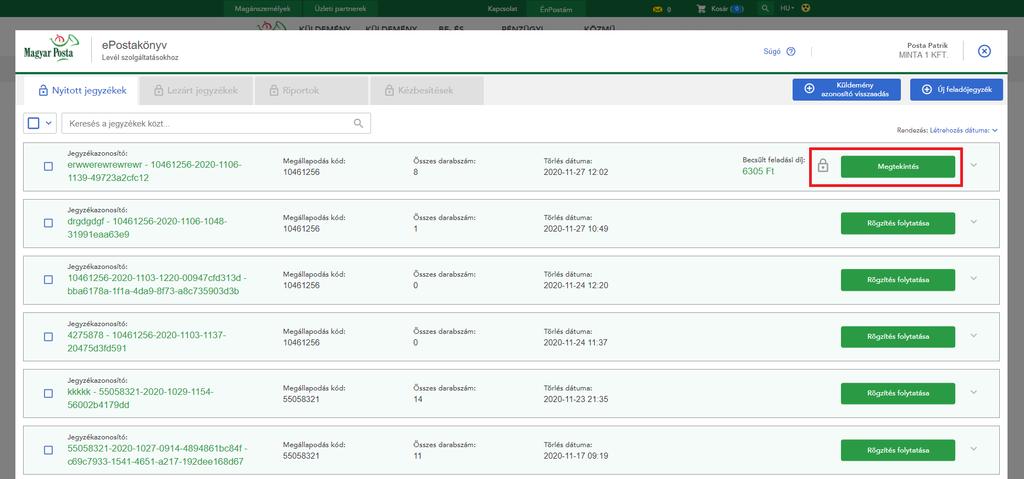Click the Új feladójegyzék button
This screenshot has height=479, width=1024.
point(956,90)
